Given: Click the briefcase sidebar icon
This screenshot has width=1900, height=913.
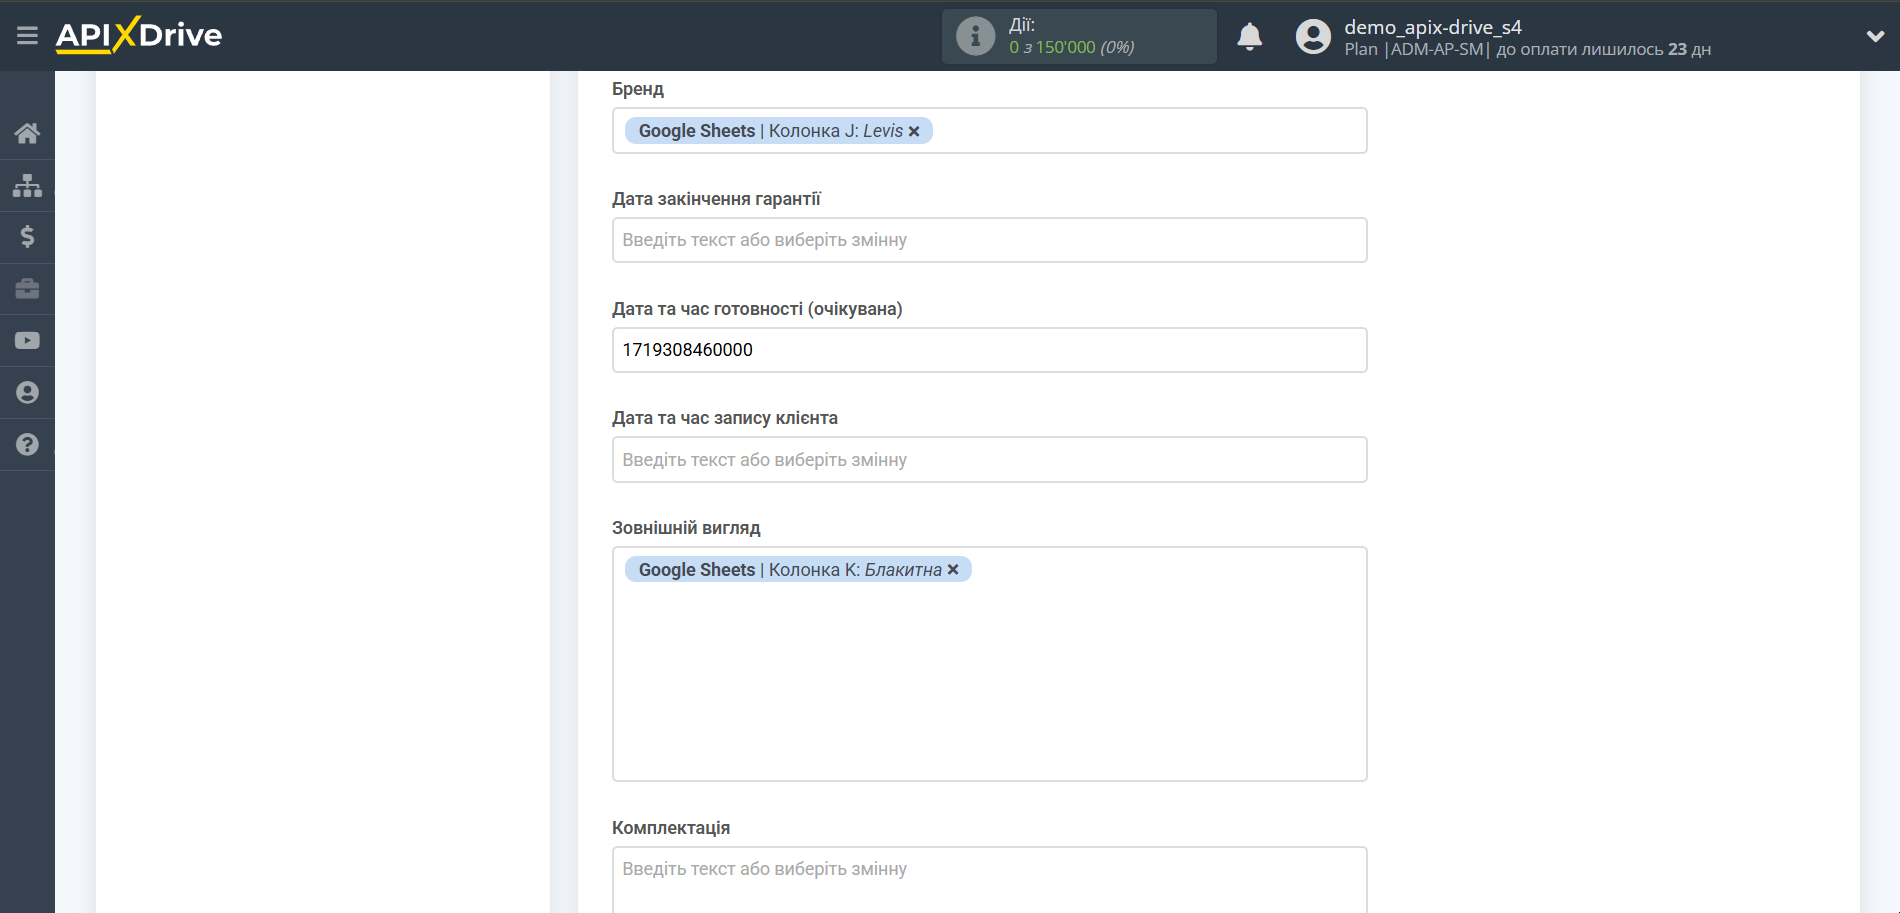Looking at the screenshot, I should click(x=27, y=289).
